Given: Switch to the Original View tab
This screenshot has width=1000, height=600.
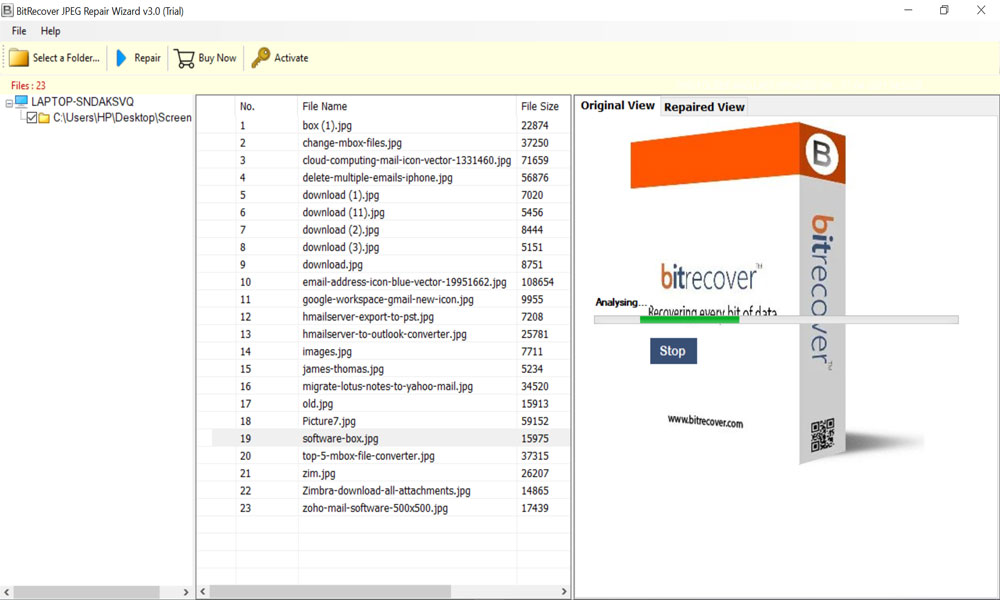Looking at the screenshot, I should 617,106.
